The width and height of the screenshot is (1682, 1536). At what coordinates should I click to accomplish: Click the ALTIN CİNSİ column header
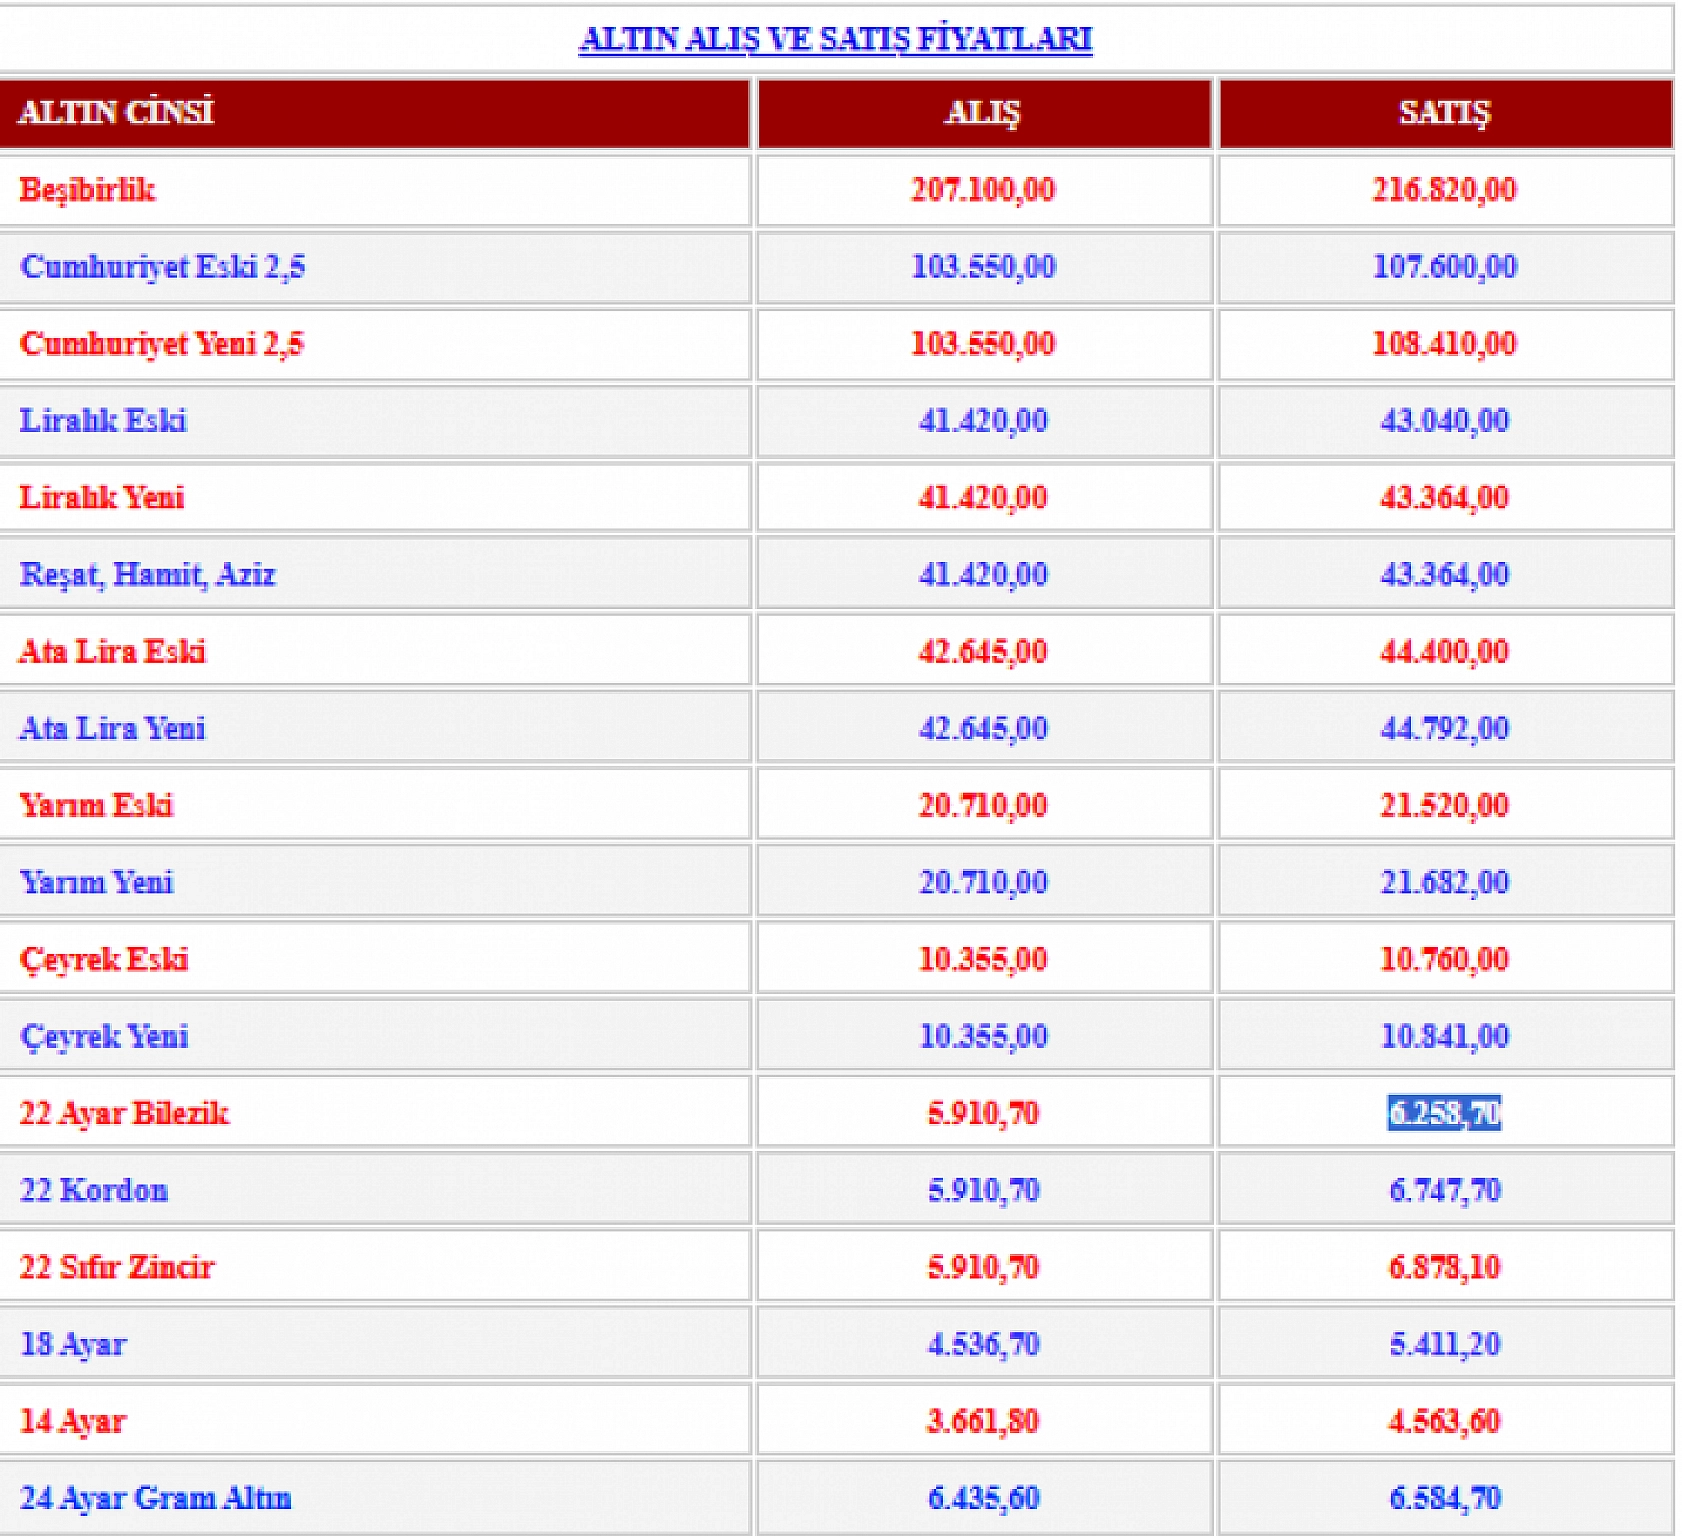coord(116,112)
